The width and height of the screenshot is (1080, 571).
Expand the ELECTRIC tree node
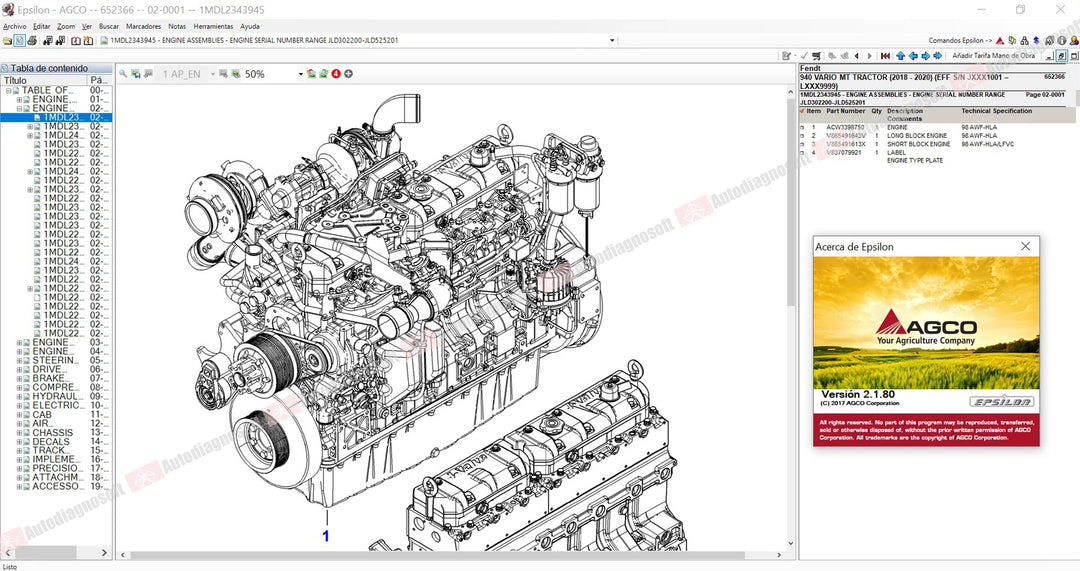(19, 405)
